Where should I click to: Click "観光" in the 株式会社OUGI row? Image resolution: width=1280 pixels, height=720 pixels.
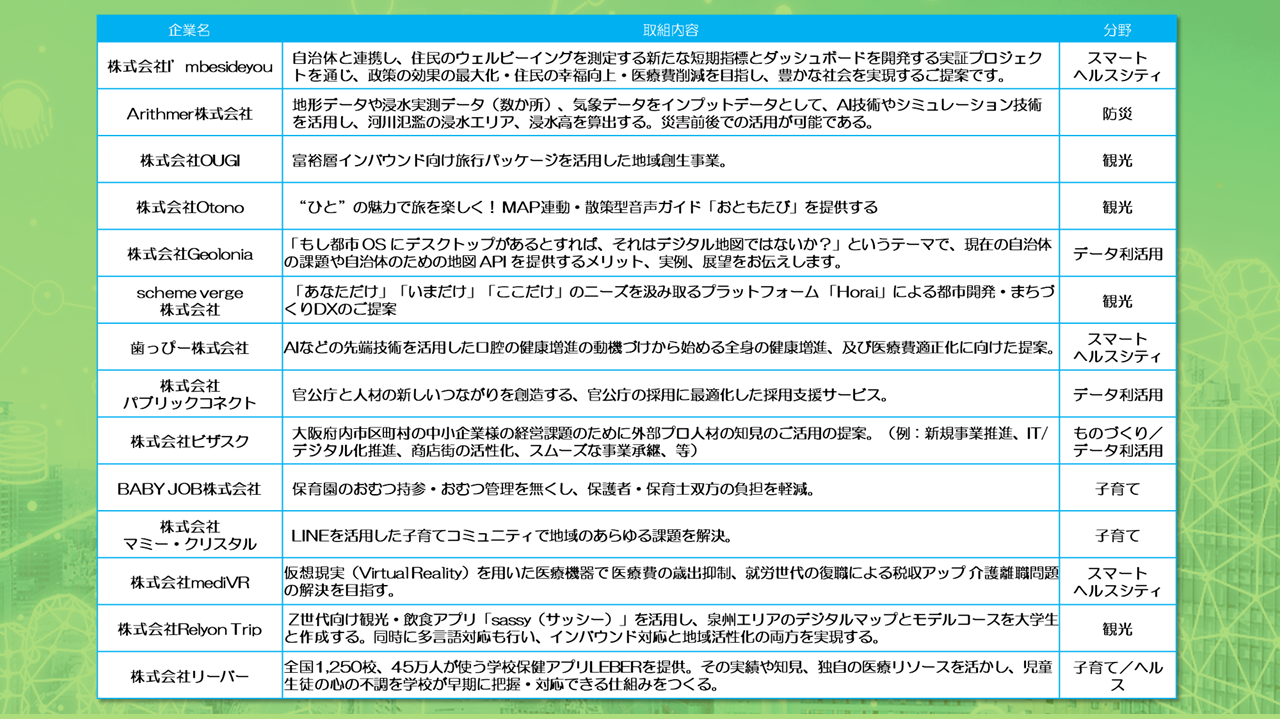1118,160
